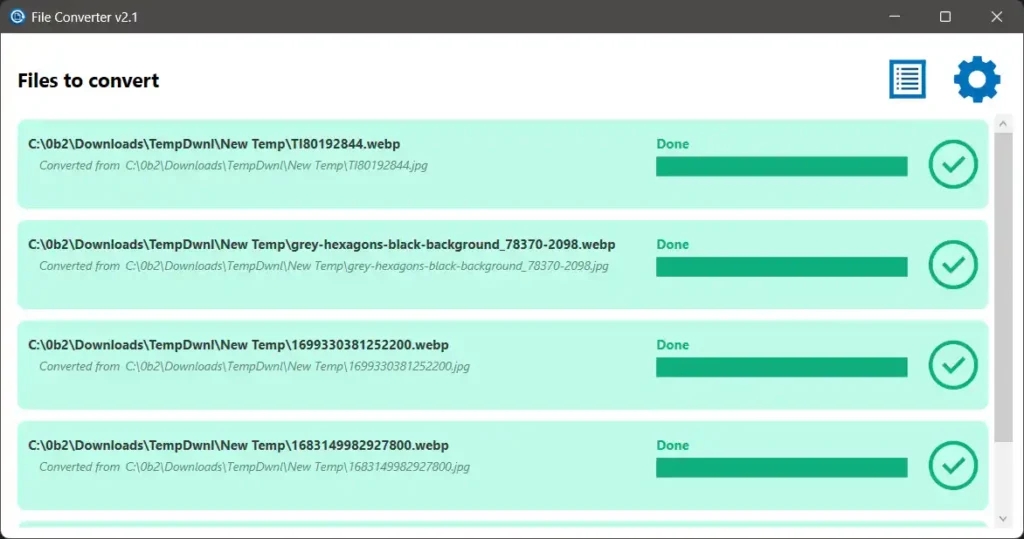Click the 'File Converter v2.1' window title
The width and height of the screenshot is (1024, 539).
(84, 17)
